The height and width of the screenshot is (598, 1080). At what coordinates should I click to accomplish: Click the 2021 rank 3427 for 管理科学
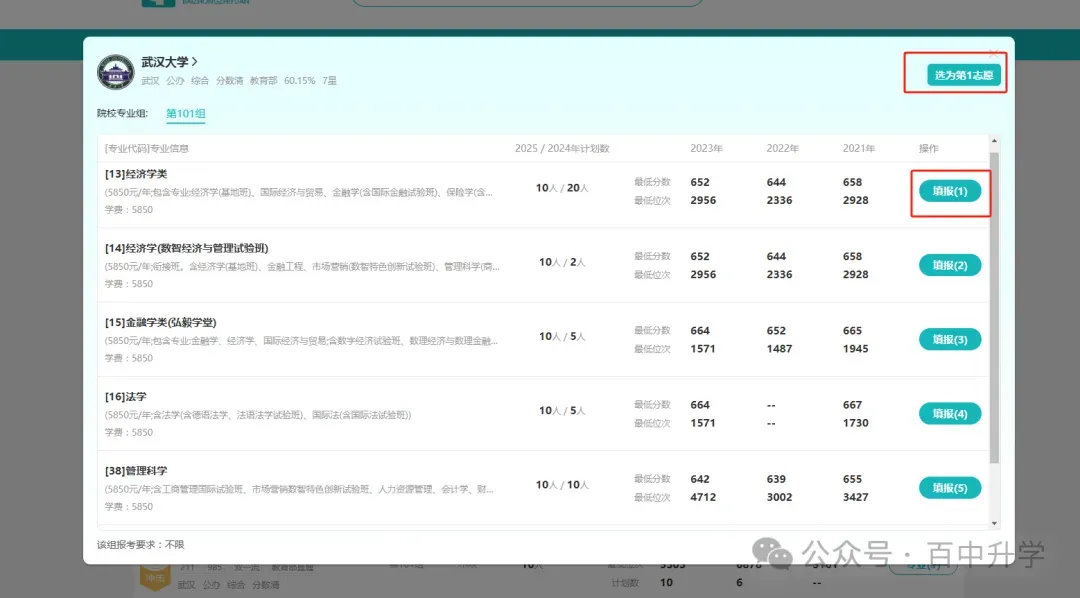(x=855, y=497)
